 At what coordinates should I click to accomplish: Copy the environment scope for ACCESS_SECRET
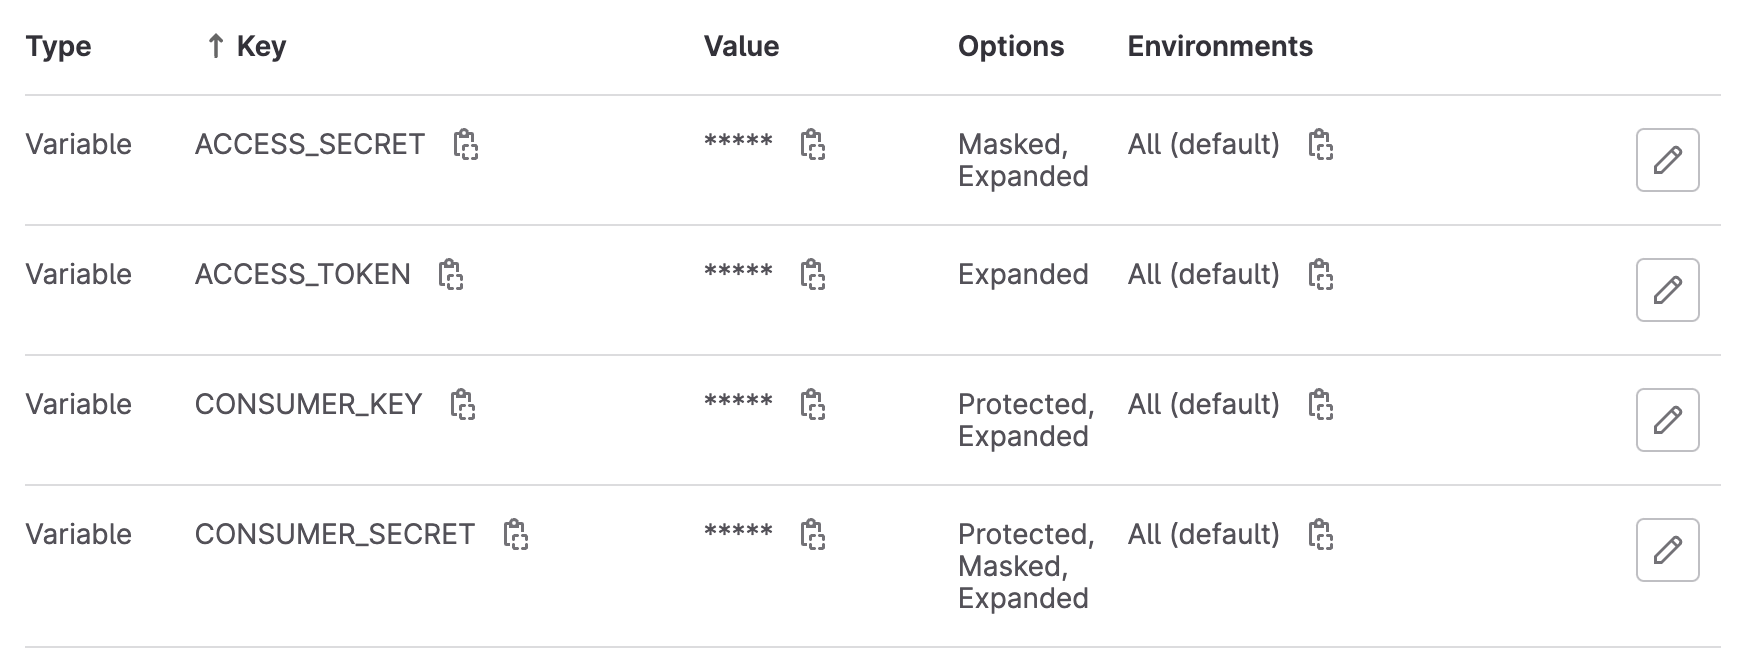1320,145
